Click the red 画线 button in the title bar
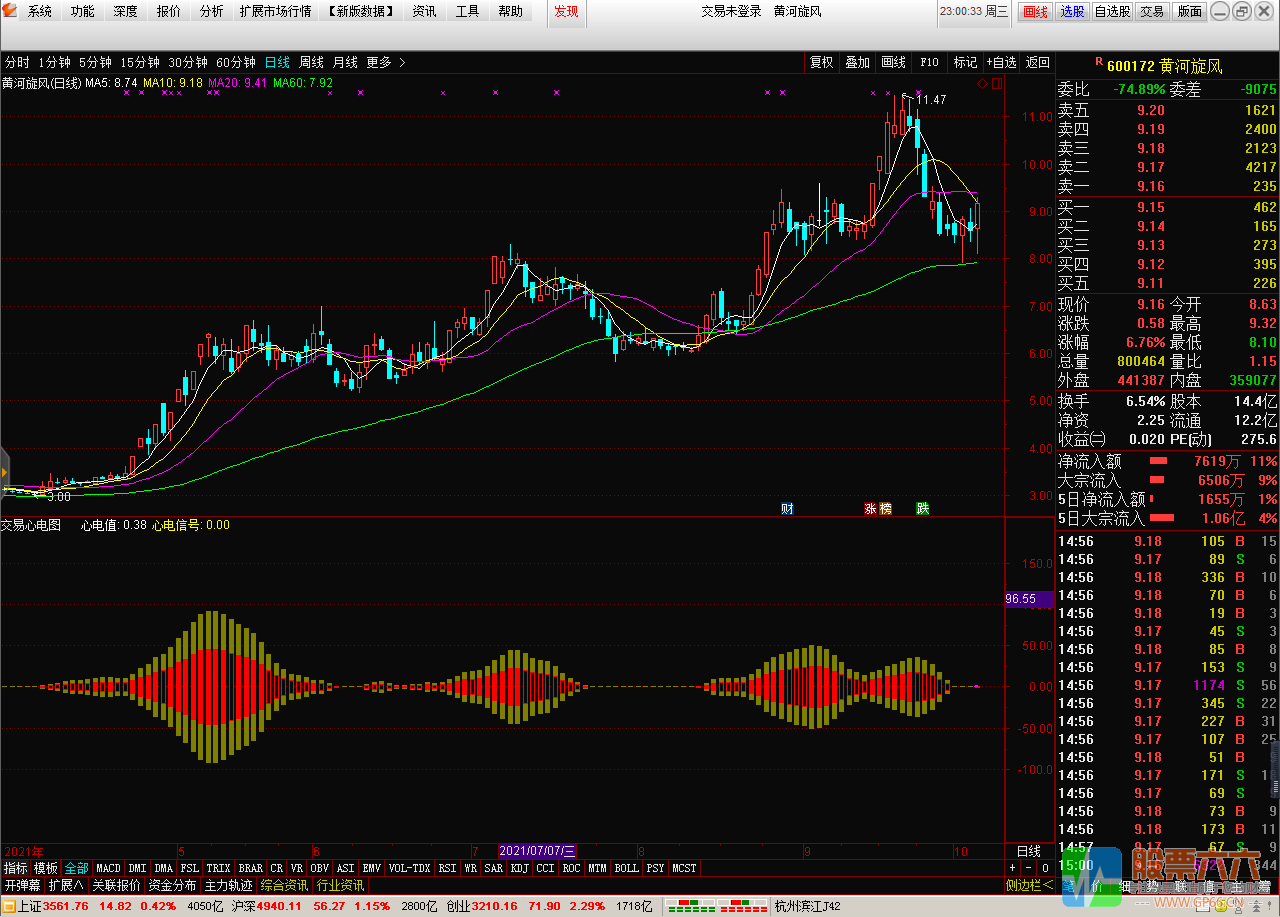Image resolution: width=1280 pixels, height=917 pixels. [x=1035, y=12]
